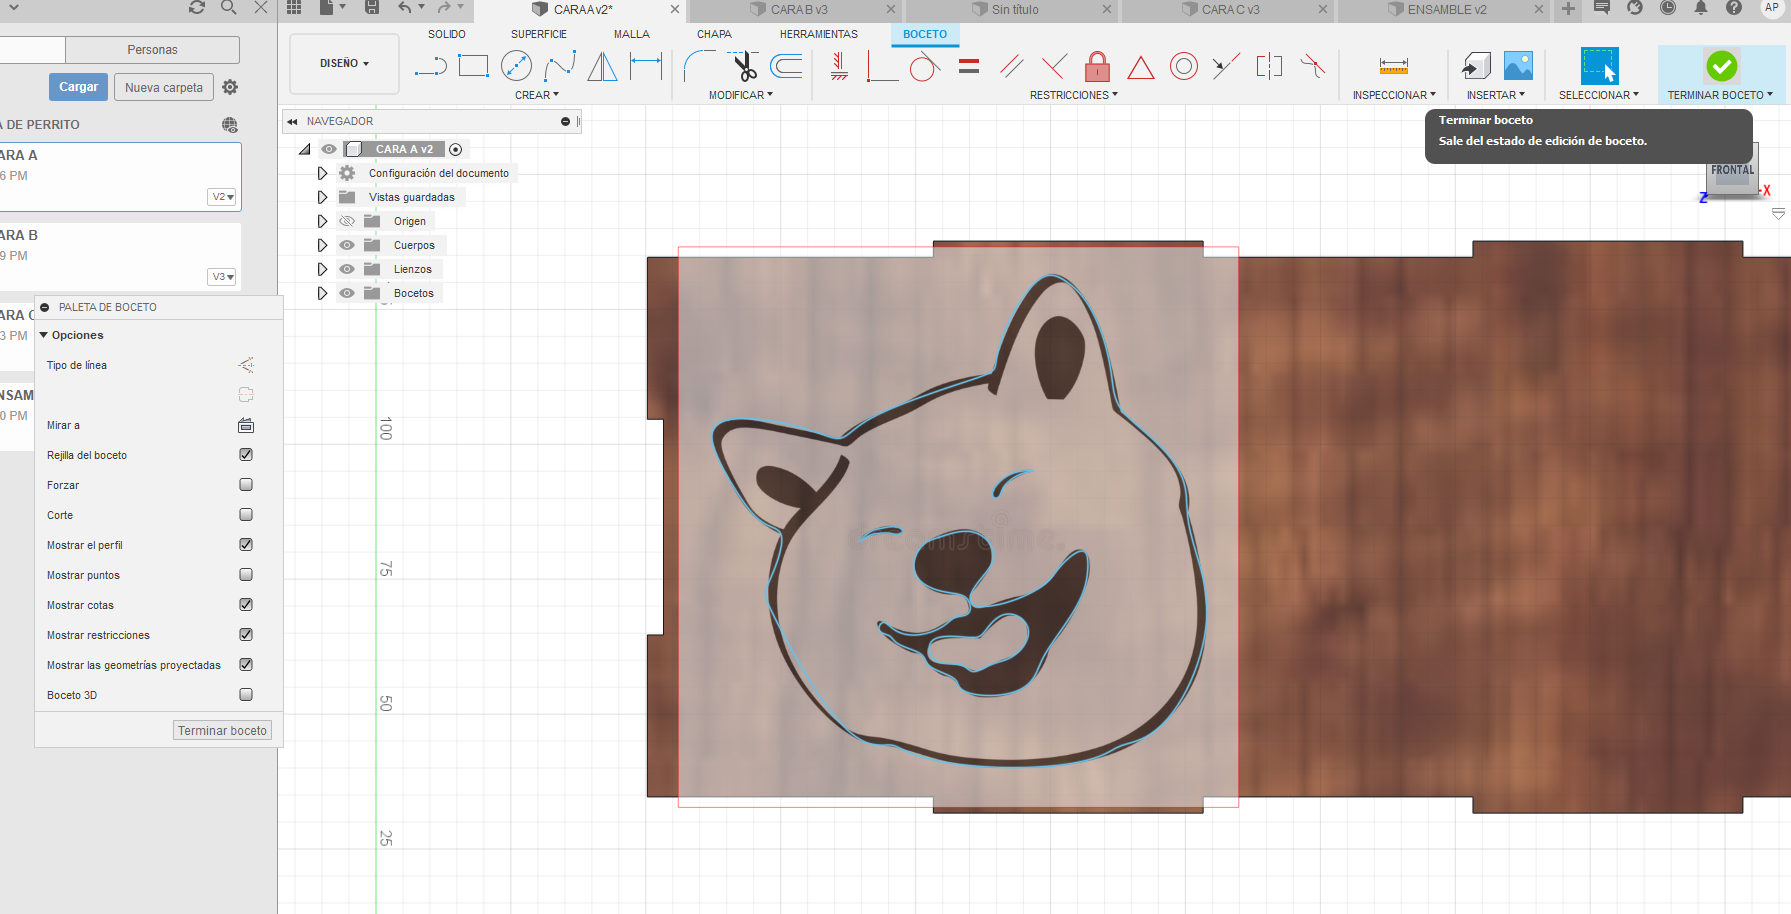
Task: Expand the Origen tree node
Action: pos(322,221)
